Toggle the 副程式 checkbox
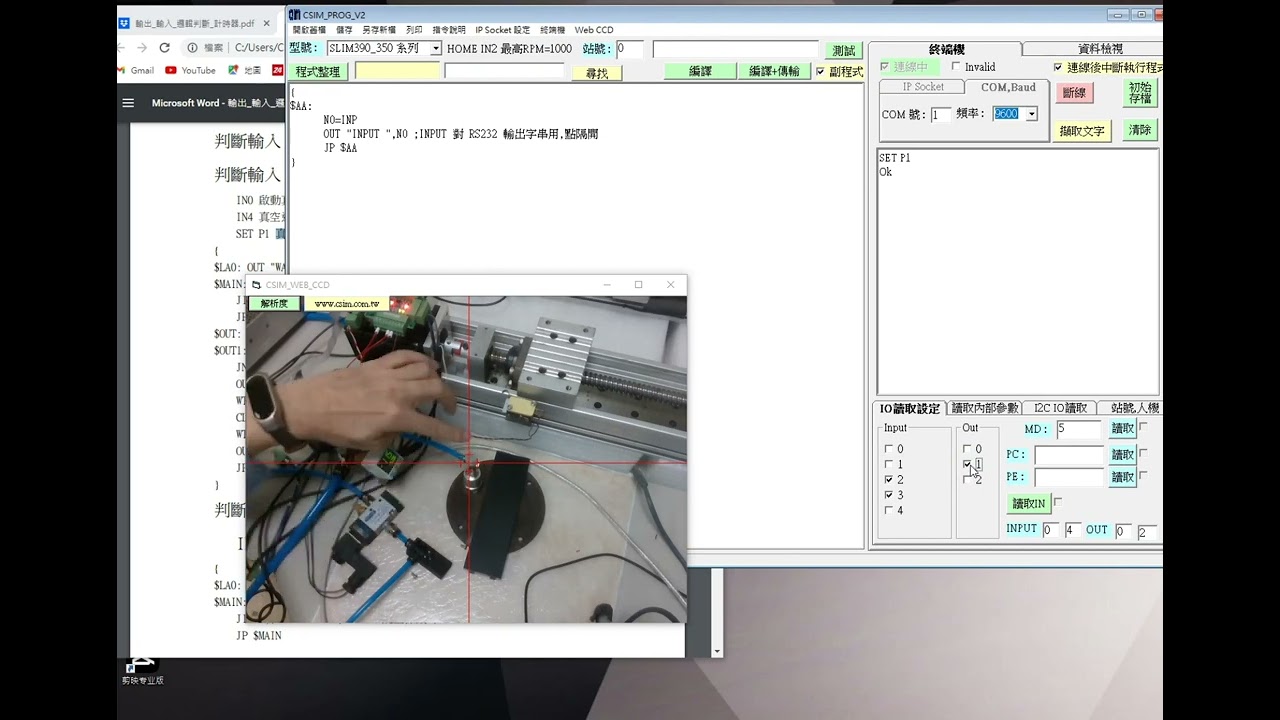1280x720 pixels. point(821,72)
